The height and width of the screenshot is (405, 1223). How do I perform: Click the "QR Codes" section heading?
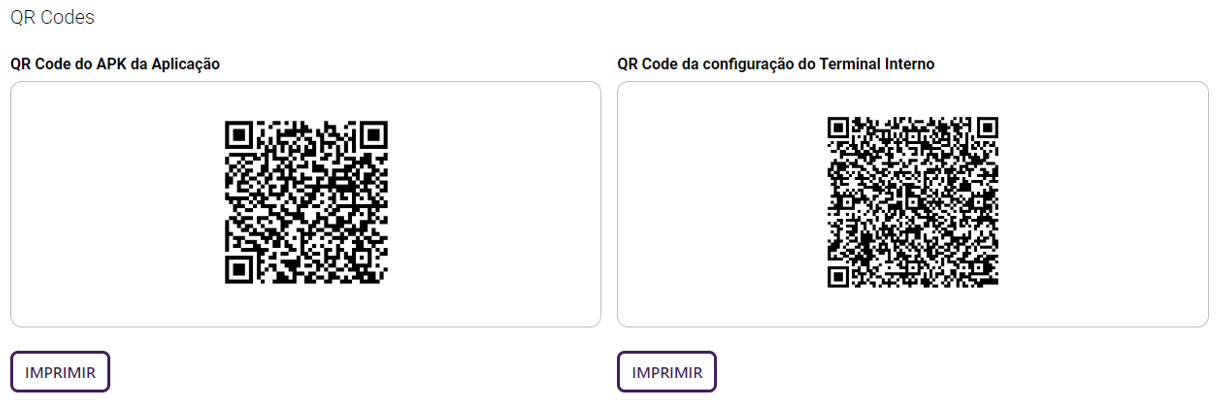click(x=52, y=18)
